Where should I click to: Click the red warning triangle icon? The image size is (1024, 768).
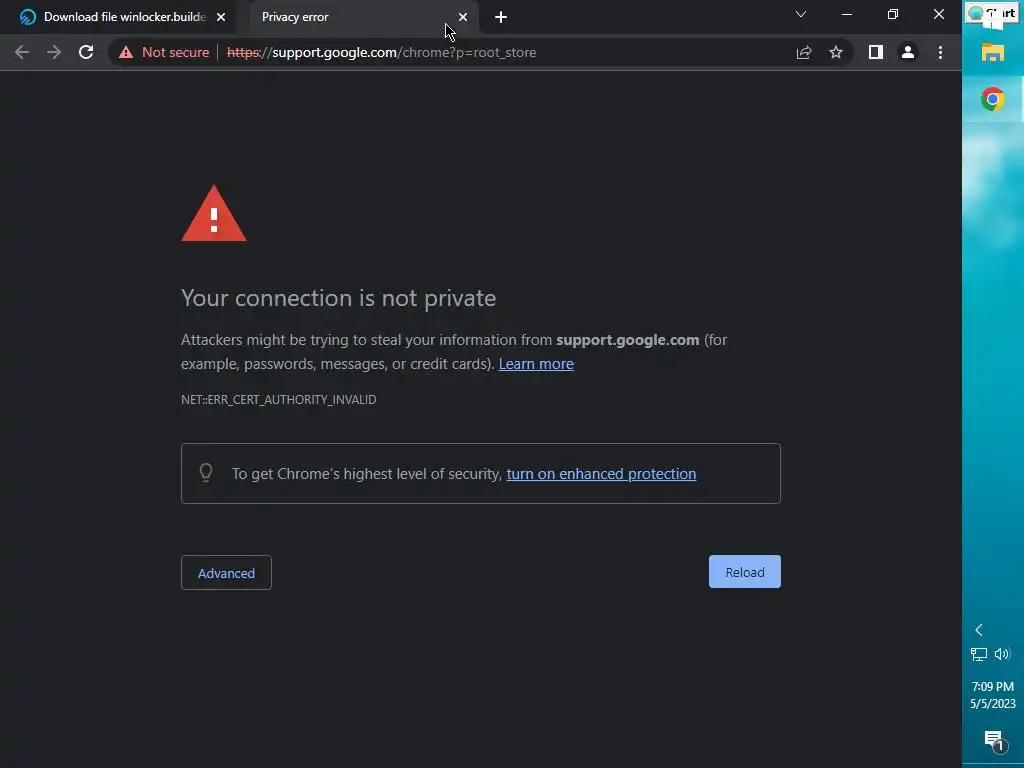pyautogui.click(x=214, y=214)
